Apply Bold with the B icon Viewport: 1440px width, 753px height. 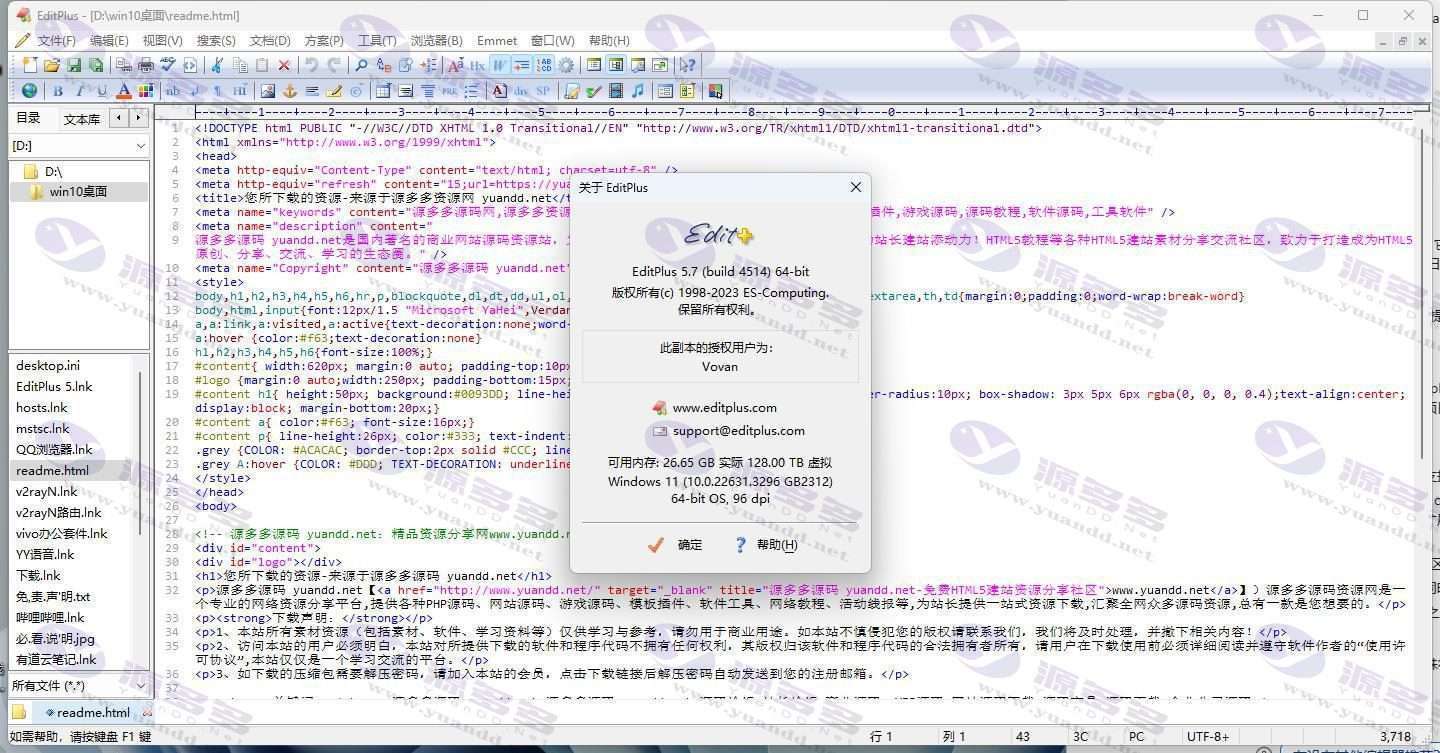58,91
